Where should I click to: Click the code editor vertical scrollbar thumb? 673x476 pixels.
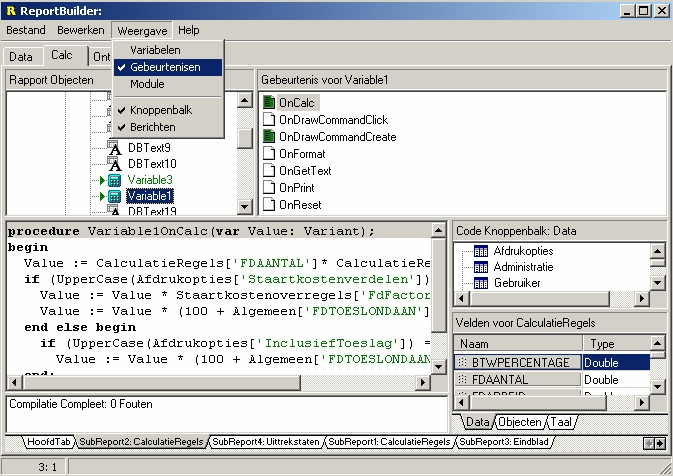(439, 285)
